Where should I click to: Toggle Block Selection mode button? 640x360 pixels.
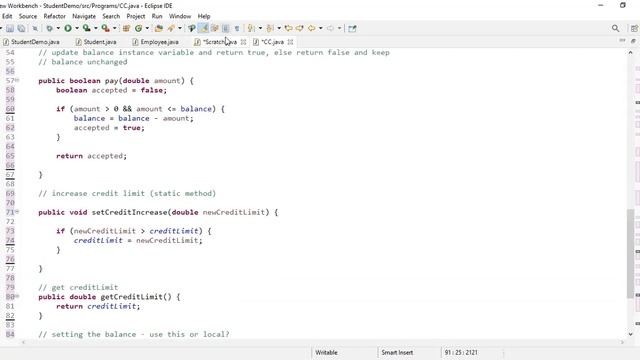point(225,28)
